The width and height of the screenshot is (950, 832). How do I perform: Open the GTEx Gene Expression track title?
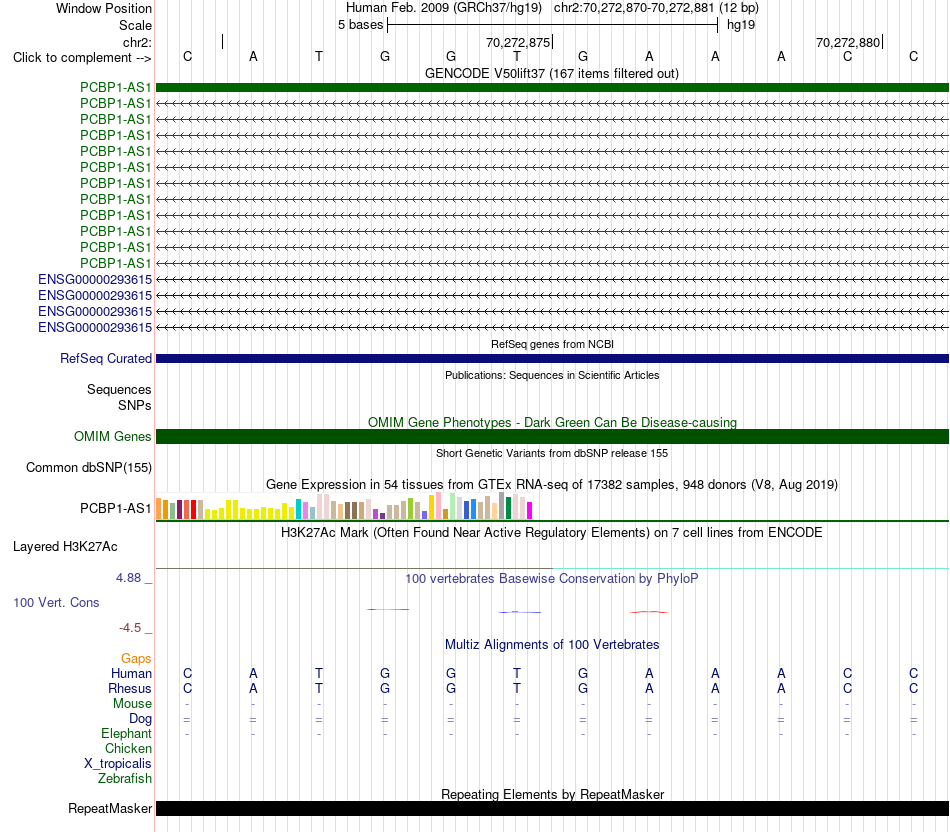[552, 485]
